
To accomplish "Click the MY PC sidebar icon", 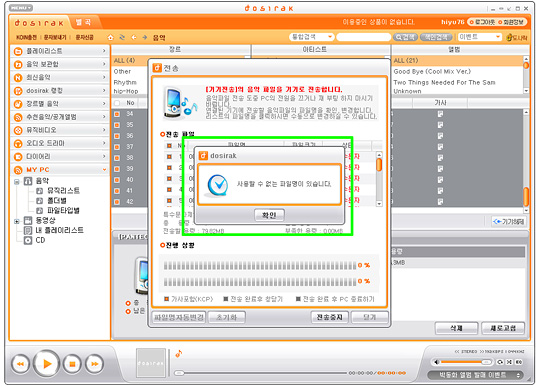I will tap(18, 170).
